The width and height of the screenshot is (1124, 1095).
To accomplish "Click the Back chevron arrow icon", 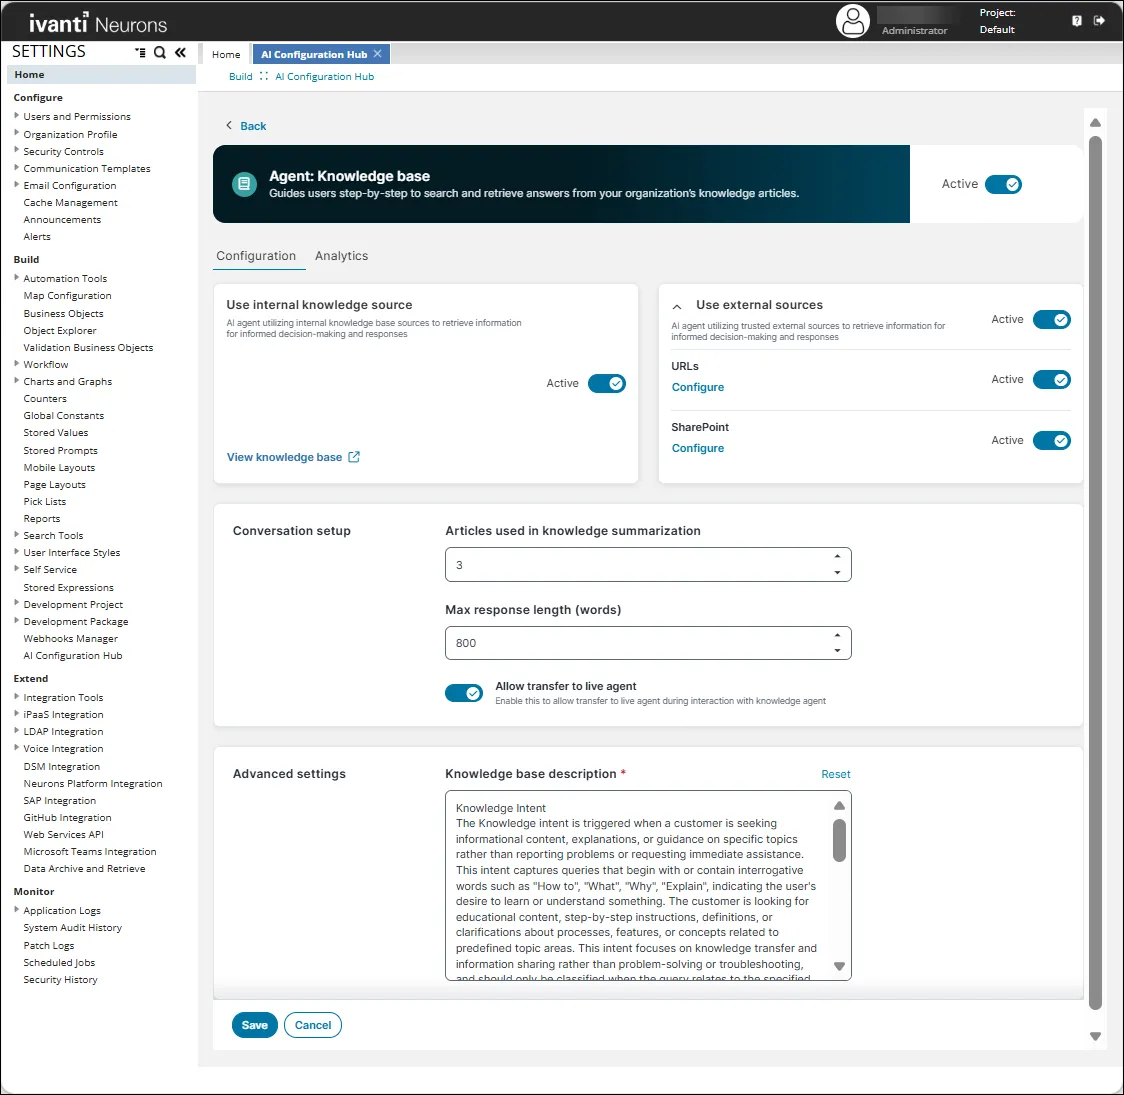I will pyautogui.click(x=229, y=125).
